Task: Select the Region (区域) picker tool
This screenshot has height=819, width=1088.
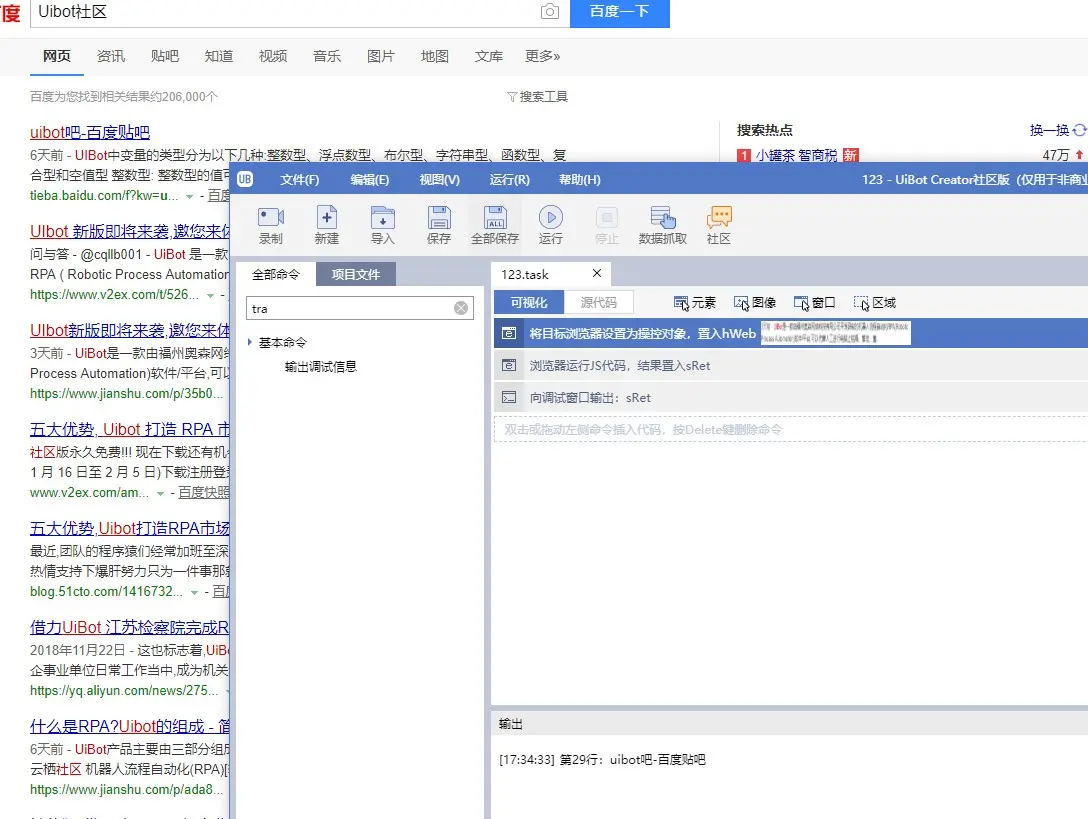Action: pos(875,303)
